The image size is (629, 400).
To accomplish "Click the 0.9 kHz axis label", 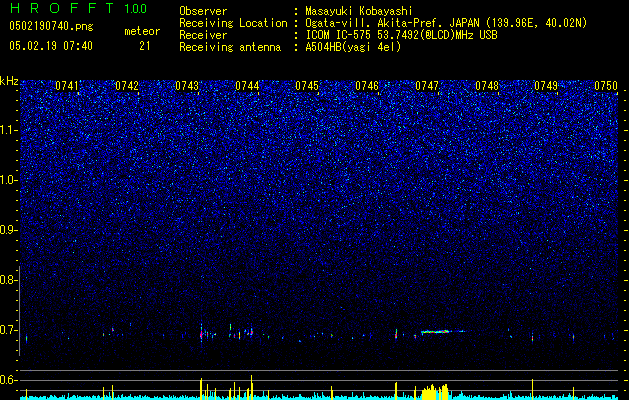I will (8, 230).
